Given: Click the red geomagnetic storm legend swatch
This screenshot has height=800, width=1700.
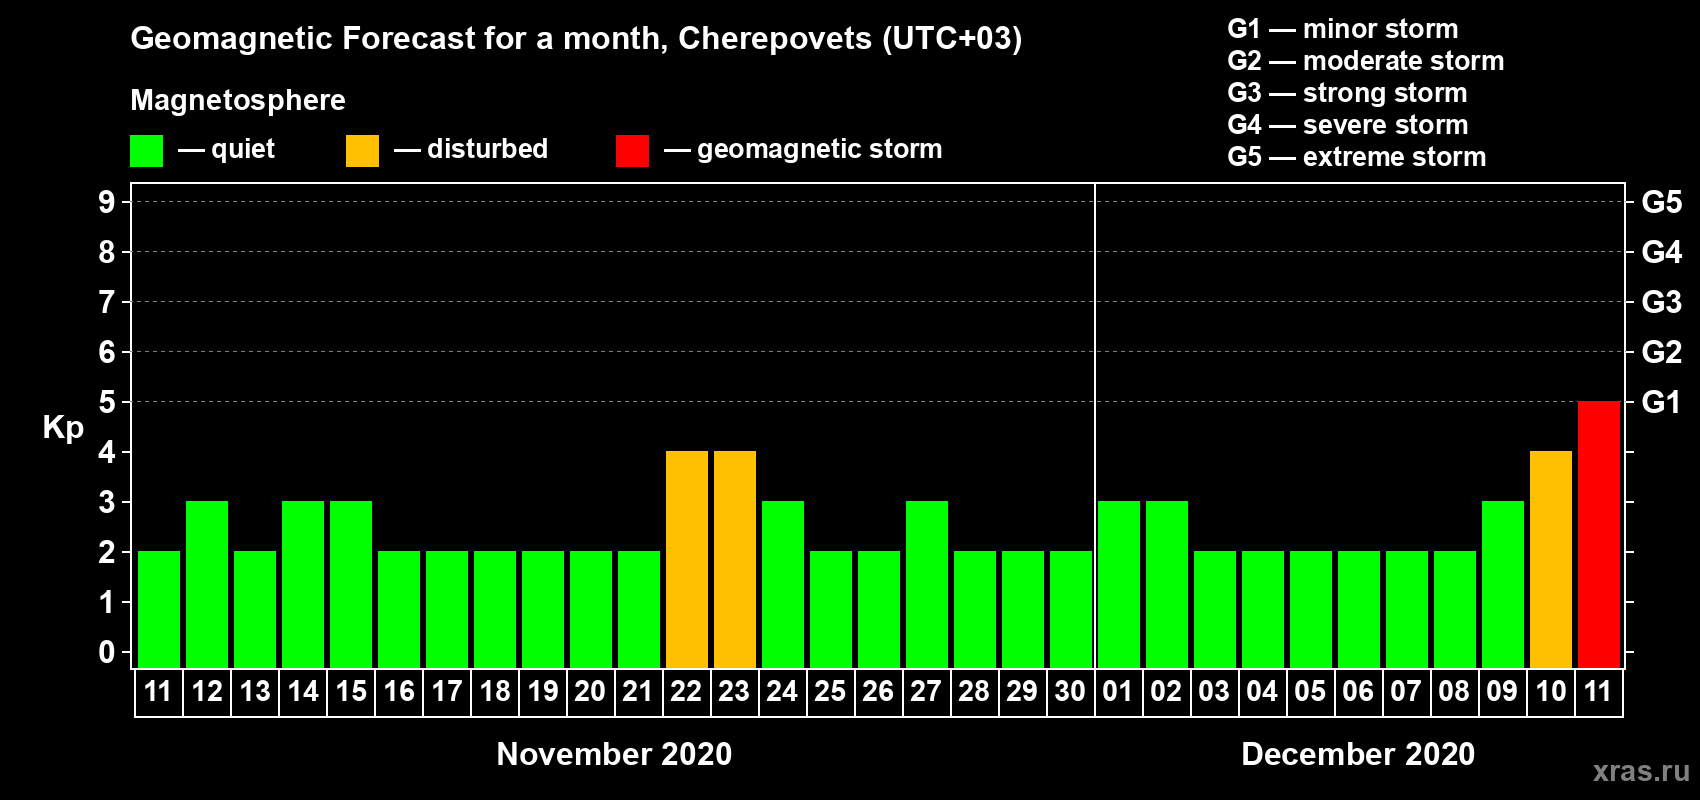Looking at the screenshot, I should [x=632, y=151].
